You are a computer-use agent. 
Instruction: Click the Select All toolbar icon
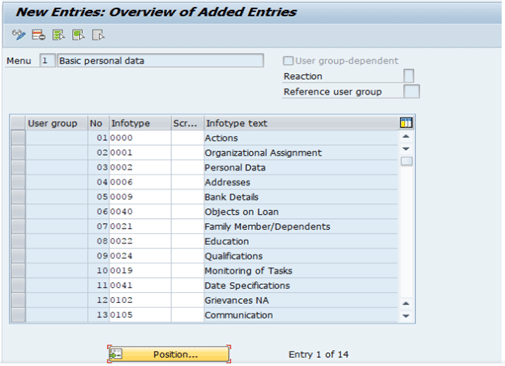[58, 35]
